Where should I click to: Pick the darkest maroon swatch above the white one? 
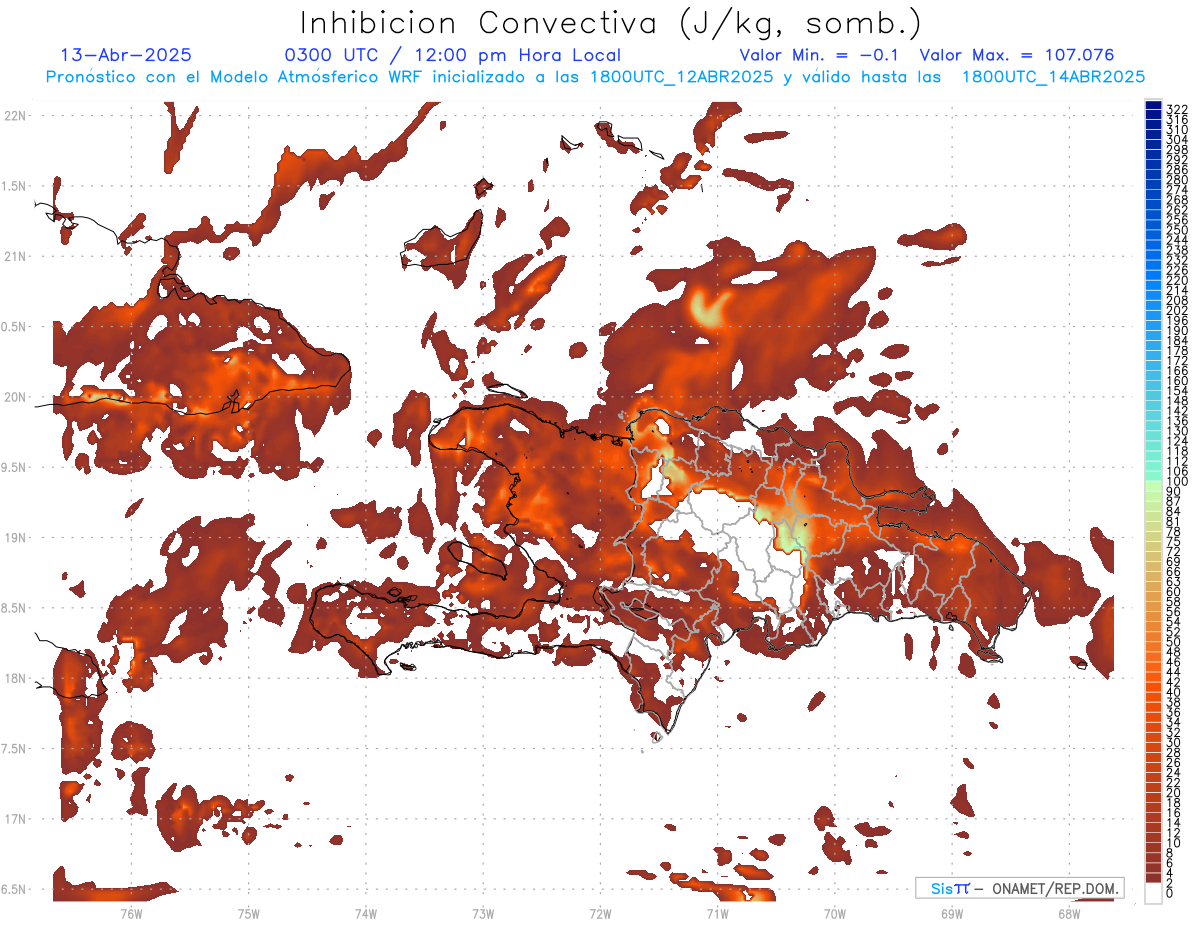1153,877
